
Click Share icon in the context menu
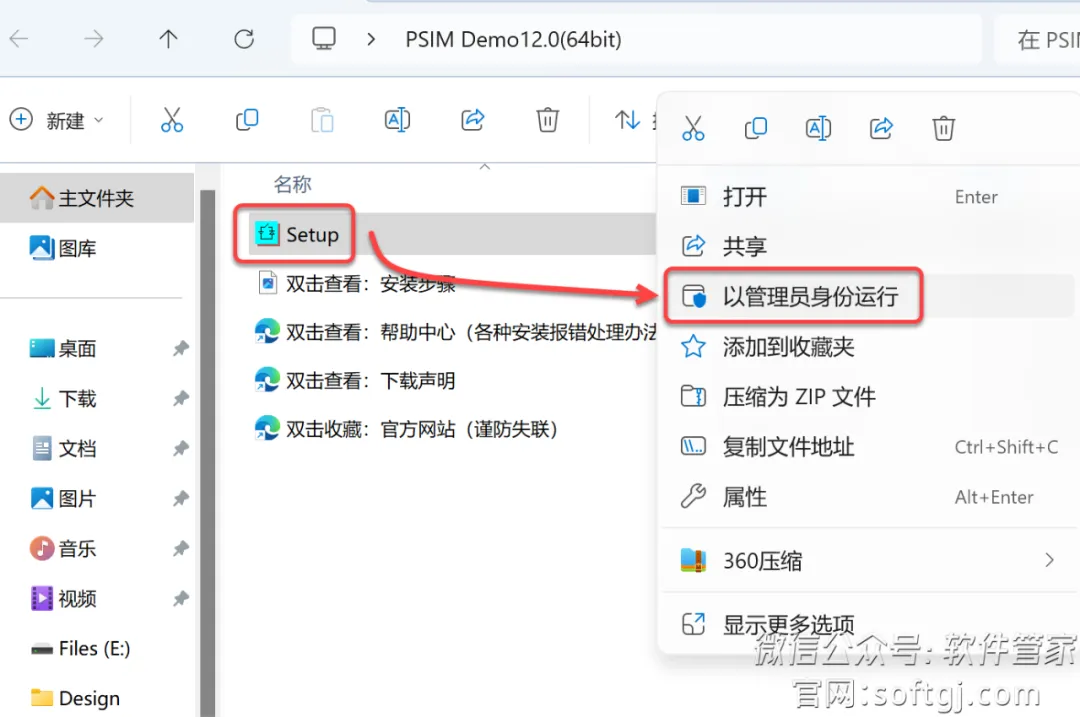881,128
